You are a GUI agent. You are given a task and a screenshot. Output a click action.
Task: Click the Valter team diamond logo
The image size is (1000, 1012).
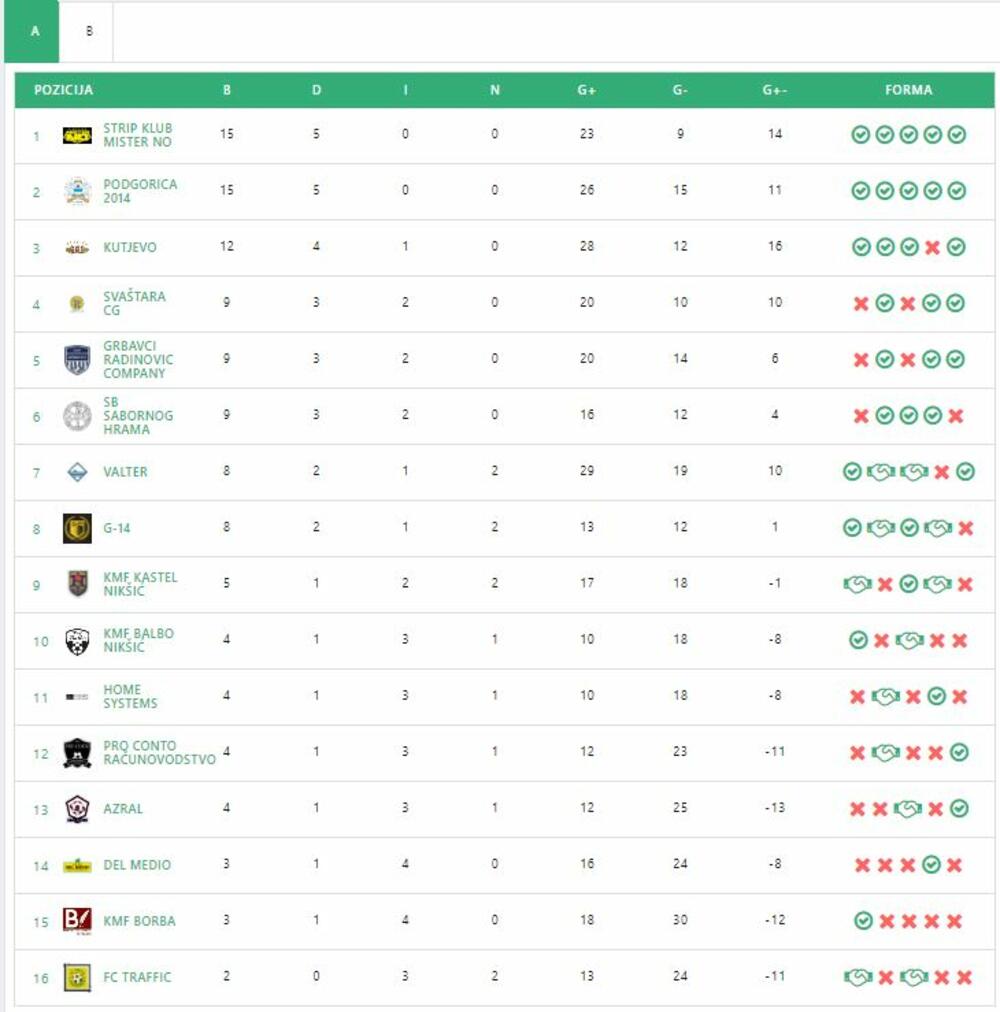point(77,472)
